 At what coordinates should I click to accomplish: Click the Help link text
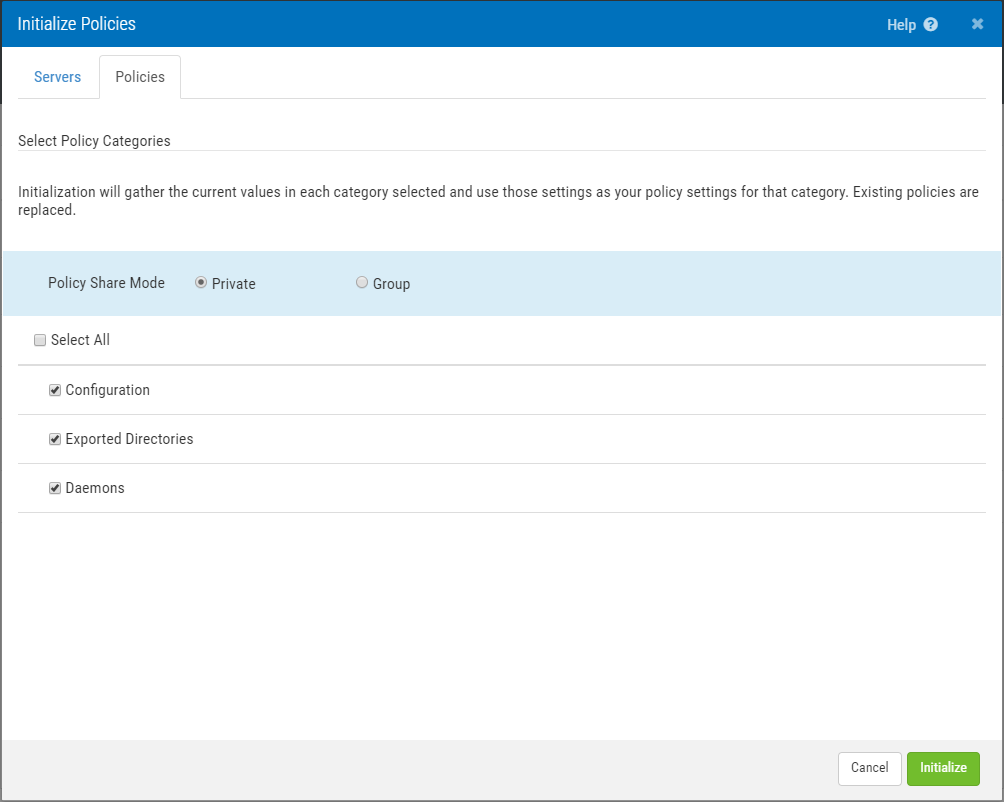point(901,25)
